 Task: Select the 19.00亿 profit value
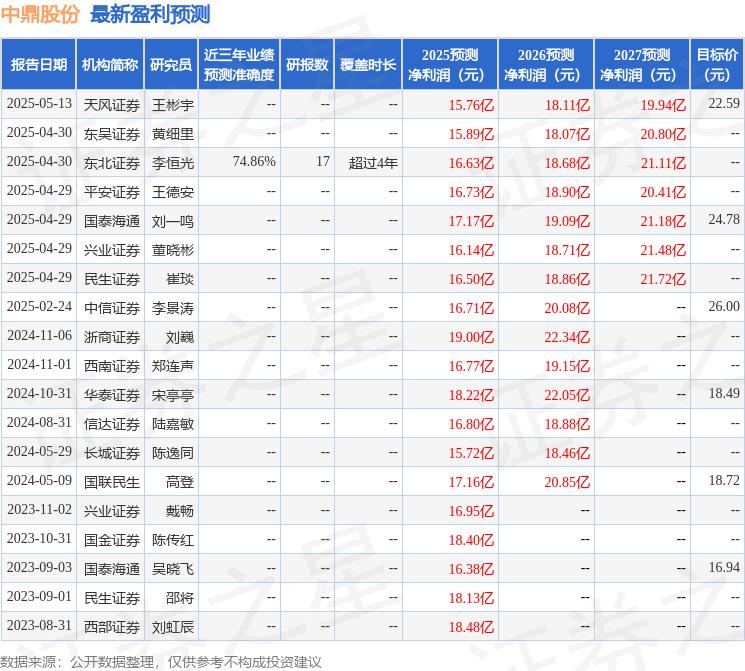coord(471,337)
